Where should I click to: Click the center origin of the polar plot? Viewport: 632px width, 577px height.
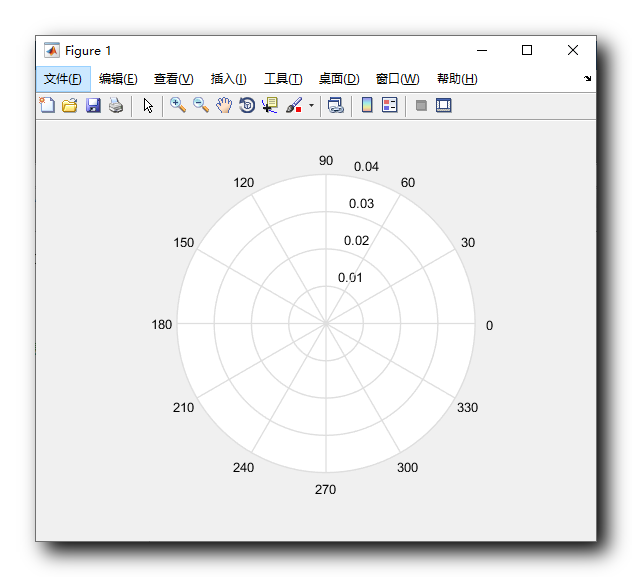pos(326,323)
